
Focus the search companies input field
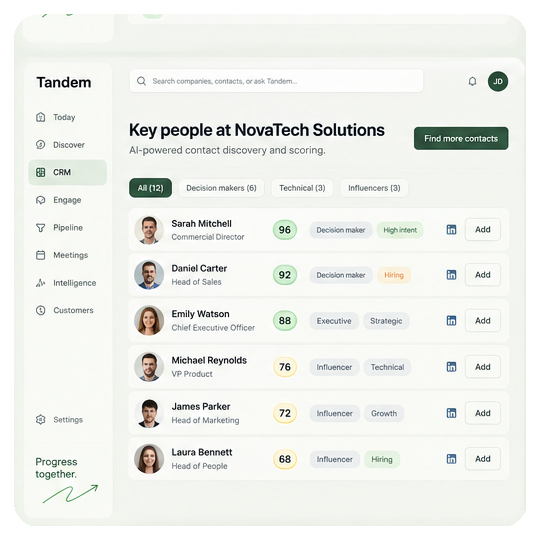click(276, 81)
